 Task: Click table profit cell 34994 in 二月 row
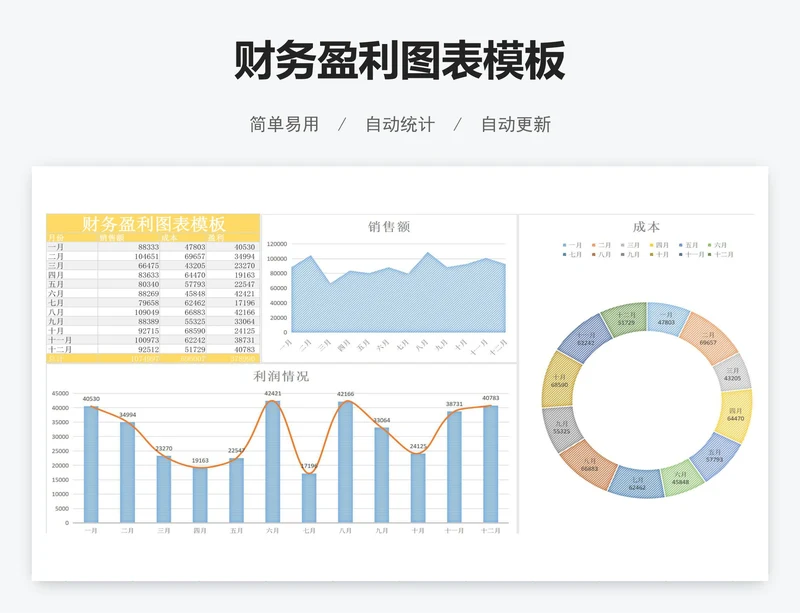(x=244, y=256)
